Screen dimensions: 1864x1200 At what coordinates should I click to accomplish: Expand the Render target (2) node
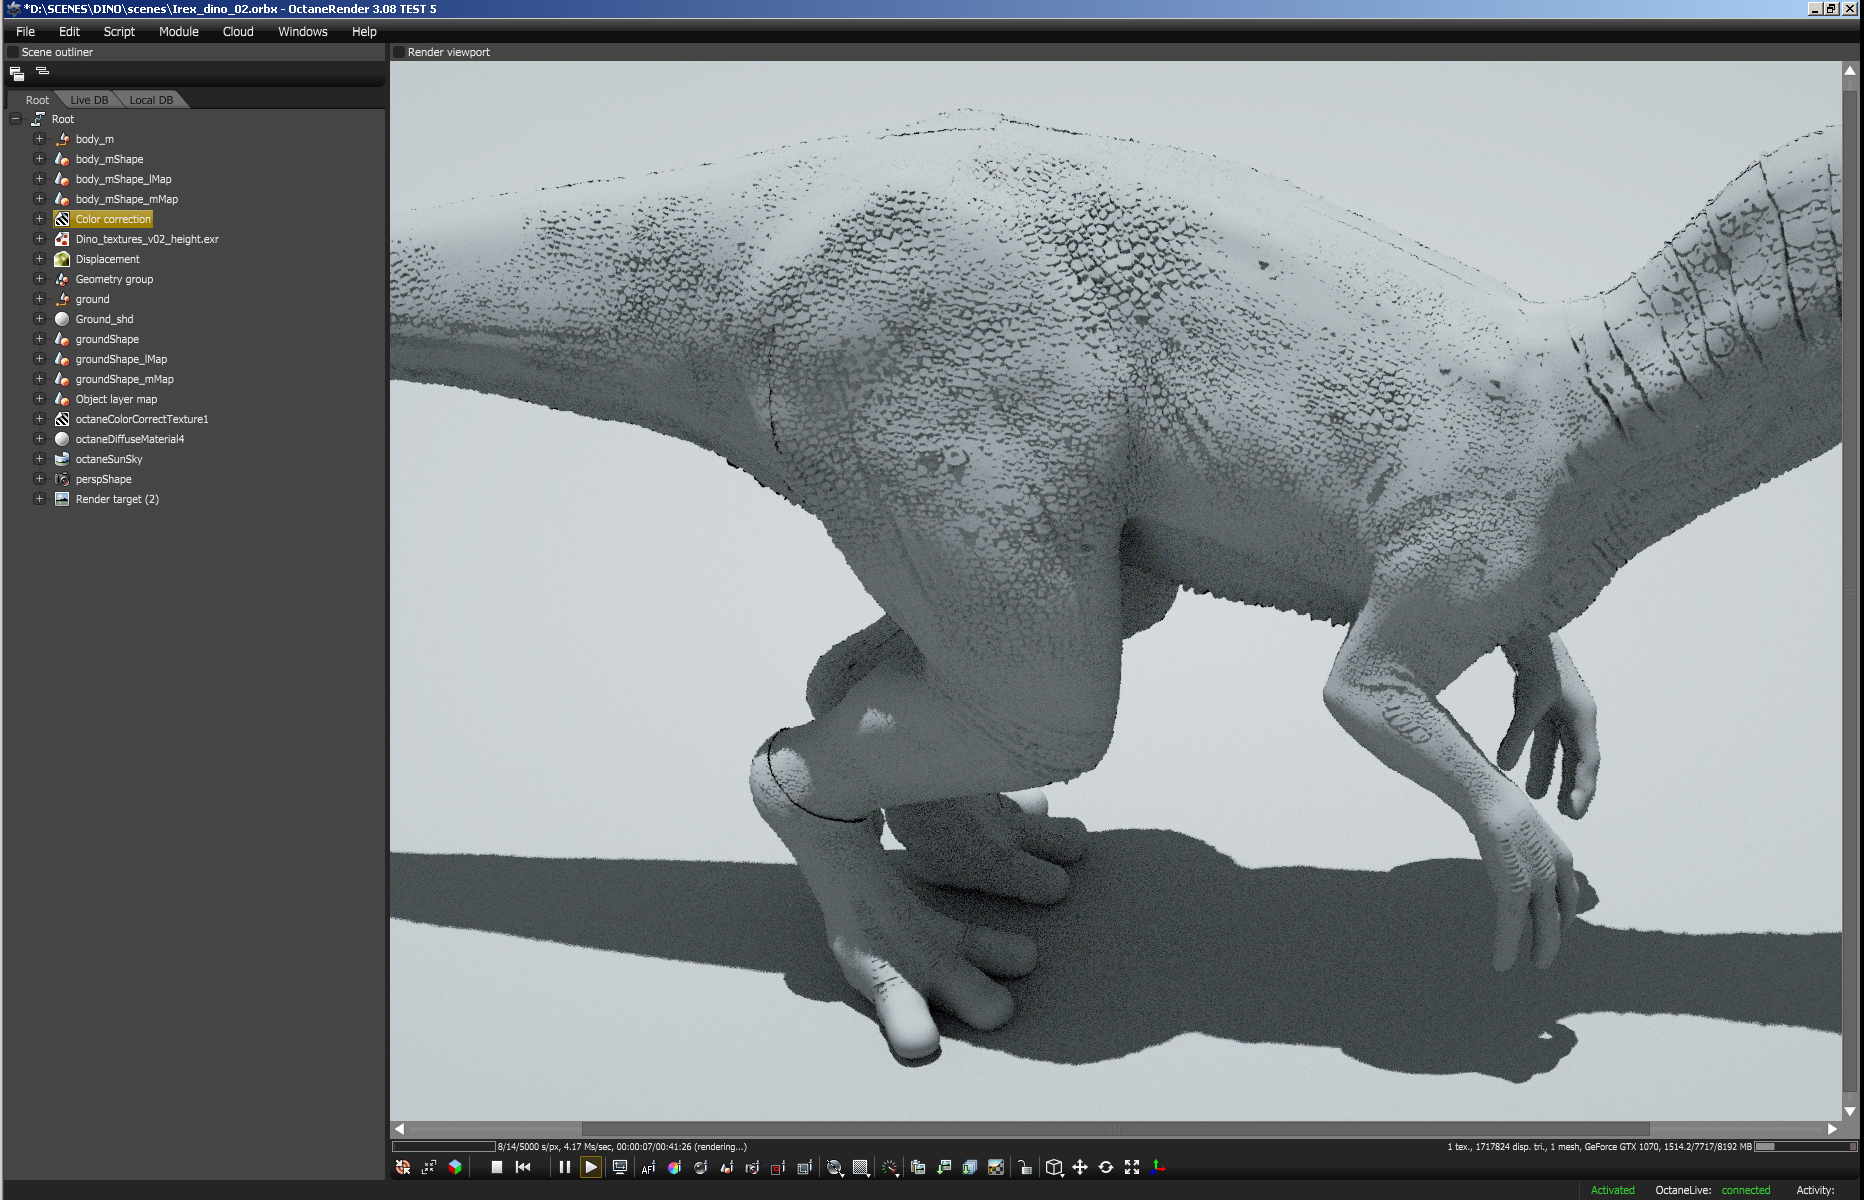pos(39,499)
